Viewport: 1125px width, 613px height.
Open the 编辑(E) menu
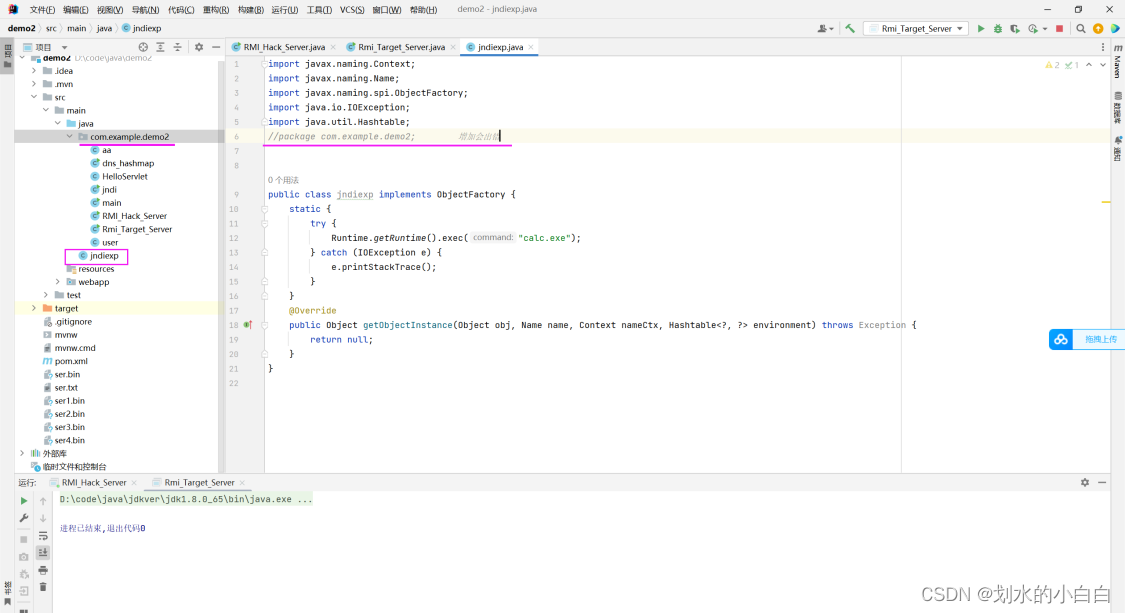tap(75, 9)
